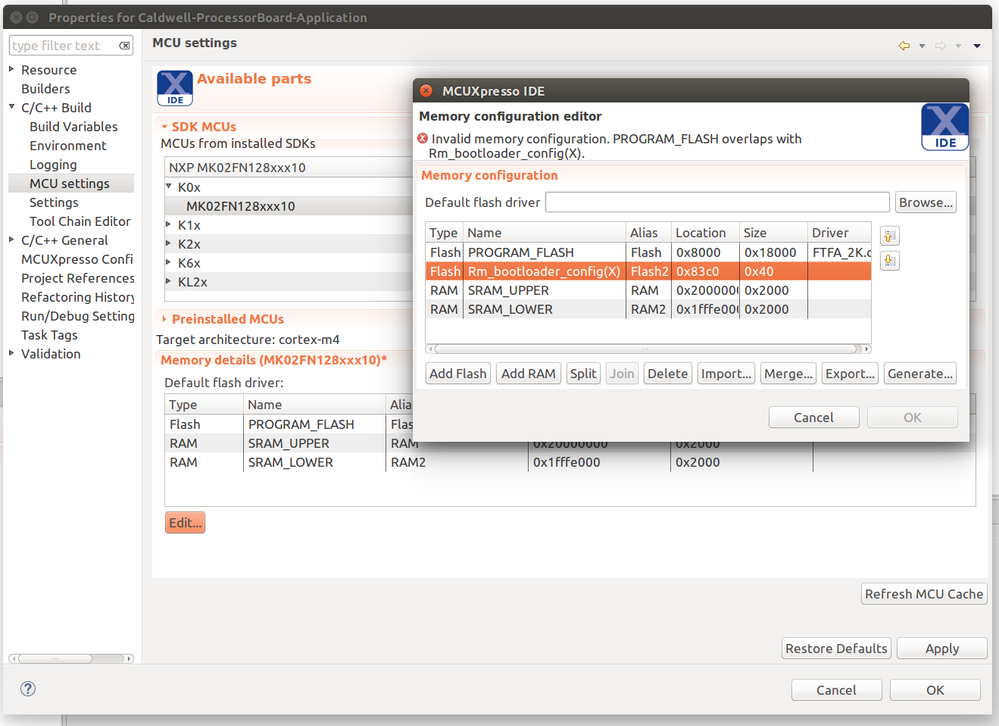Select MCU settings in the sidebar
Viewport: 999px width, 726px height.
69,183
